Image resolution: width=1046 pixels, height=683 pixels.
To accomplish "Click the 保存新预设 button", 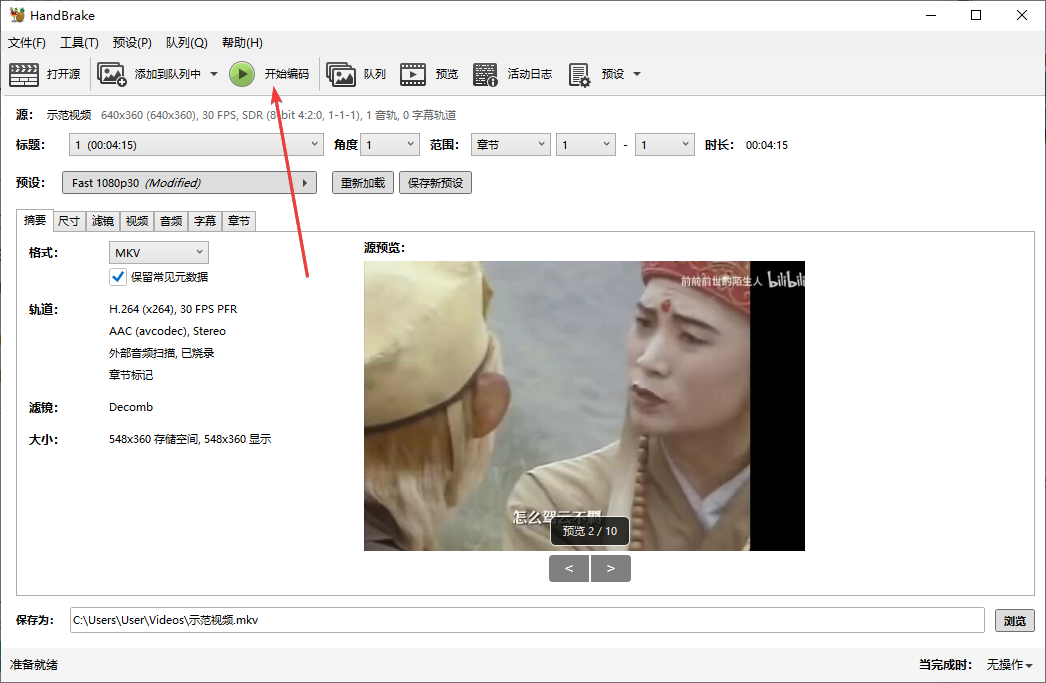I will pos(435,183).
